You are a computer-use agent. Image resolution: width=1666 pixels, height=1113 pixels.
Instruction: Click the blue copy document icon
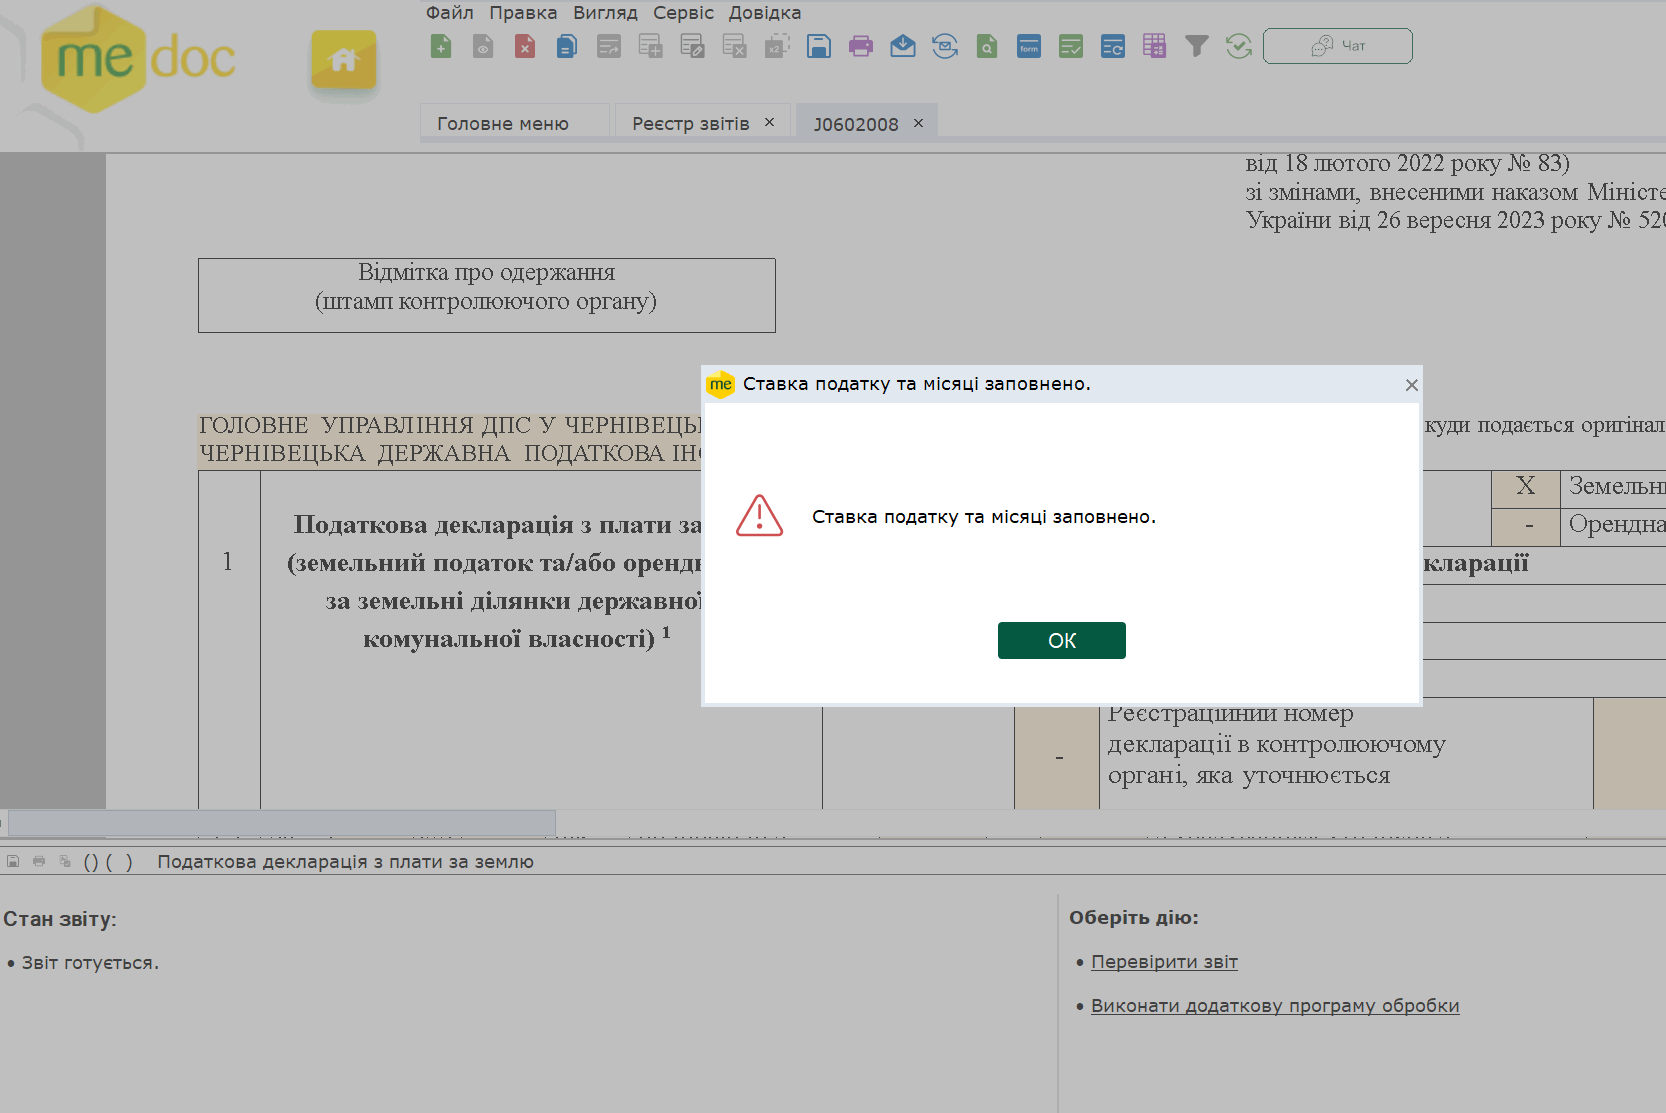[567, 46]
